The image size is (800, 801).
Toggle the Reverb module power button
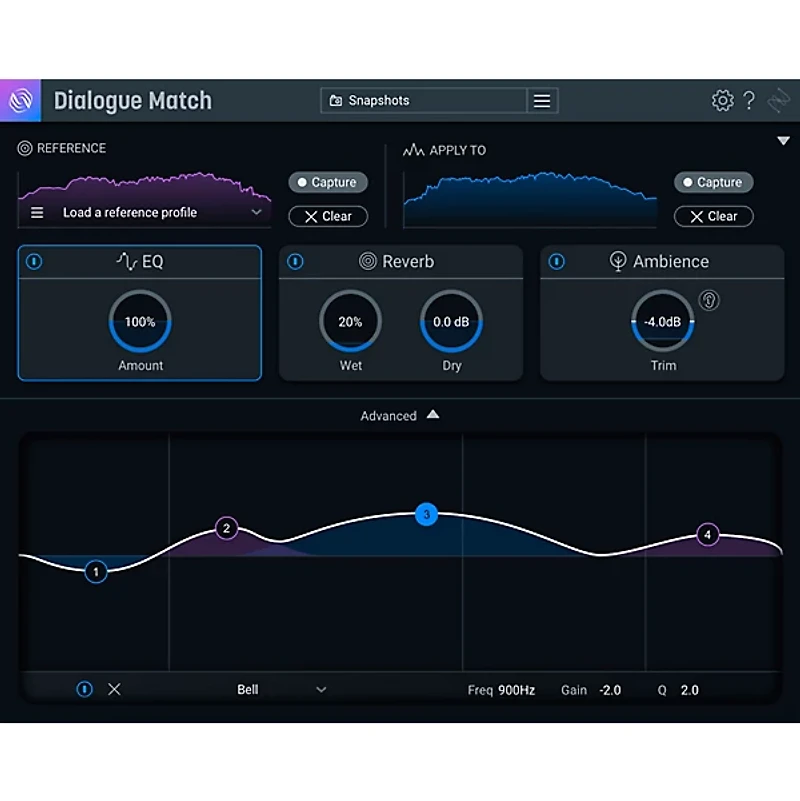pyautogui.click(x=294, y=261)
